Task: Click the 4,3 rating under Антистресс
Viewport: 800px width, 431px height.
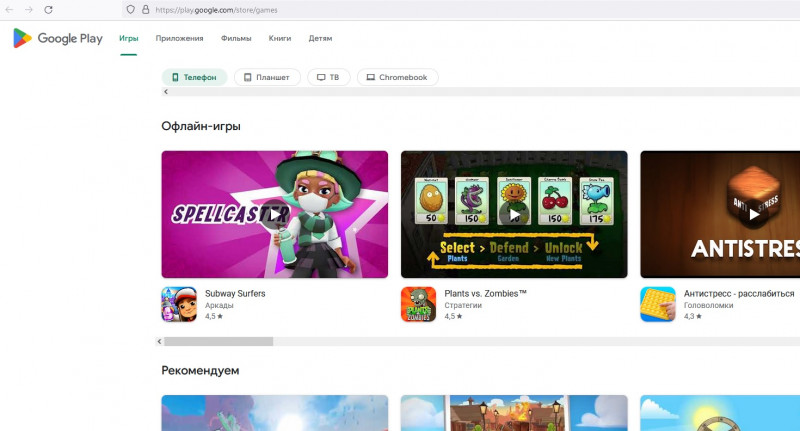Action: point(692,316)
